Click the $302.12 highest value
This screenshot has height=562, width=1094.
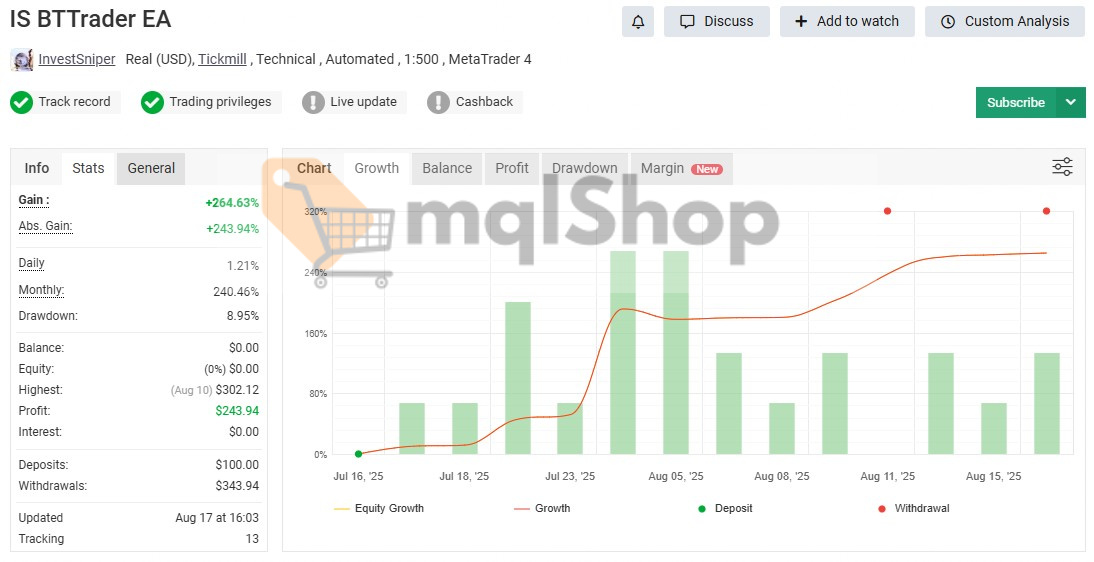tap(237, 390)
